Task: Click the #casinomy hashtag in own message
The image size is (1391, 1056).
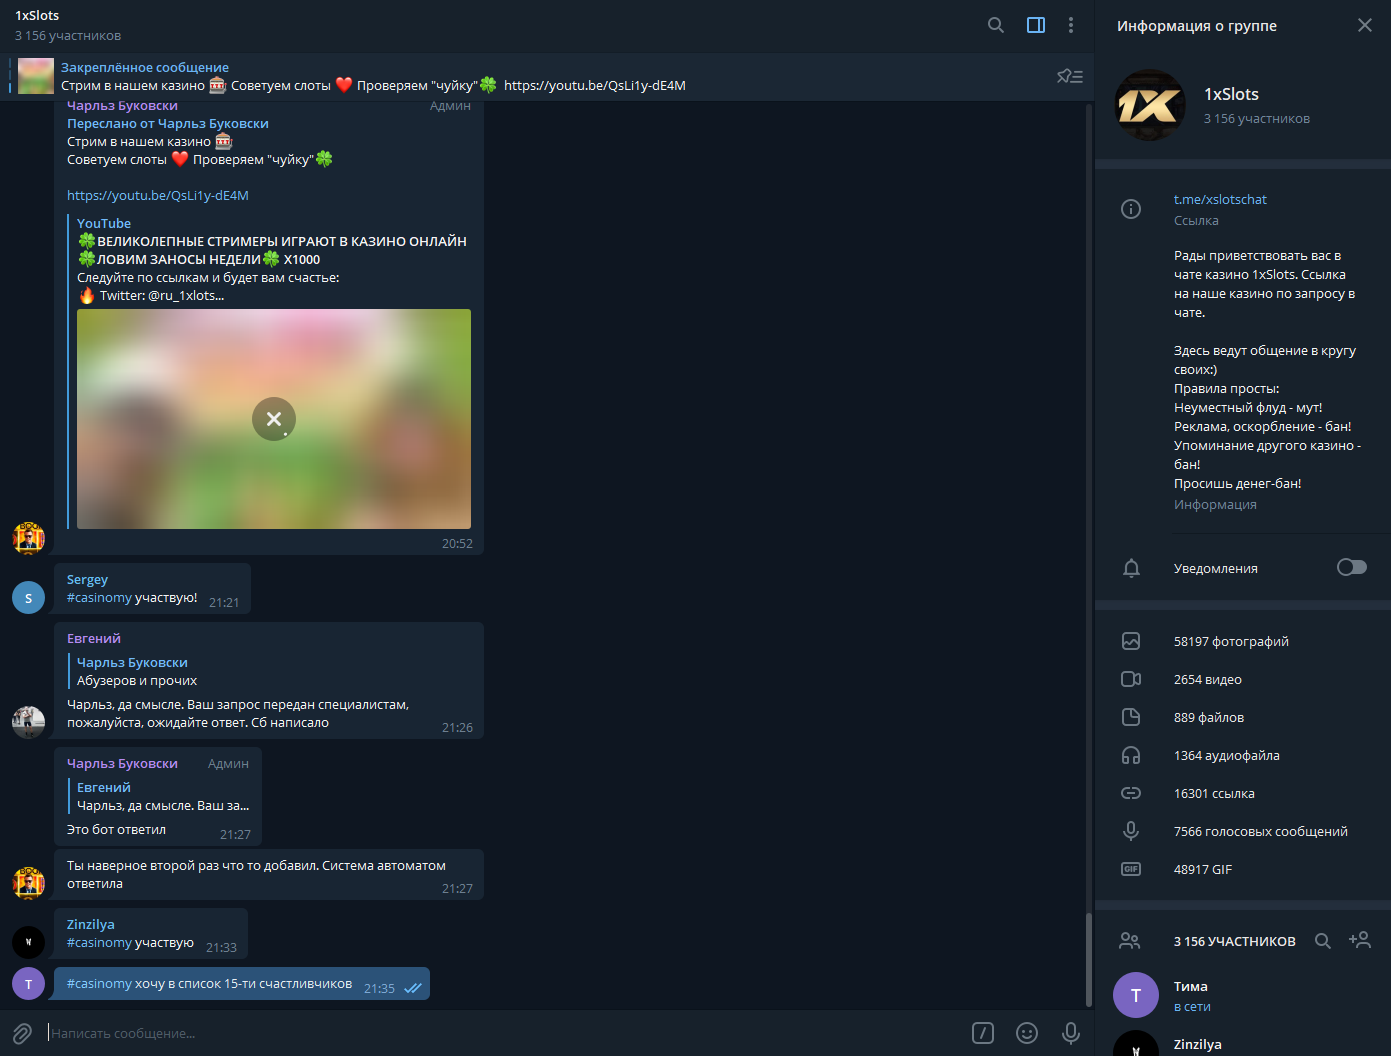Action: [x=99, y=983]
